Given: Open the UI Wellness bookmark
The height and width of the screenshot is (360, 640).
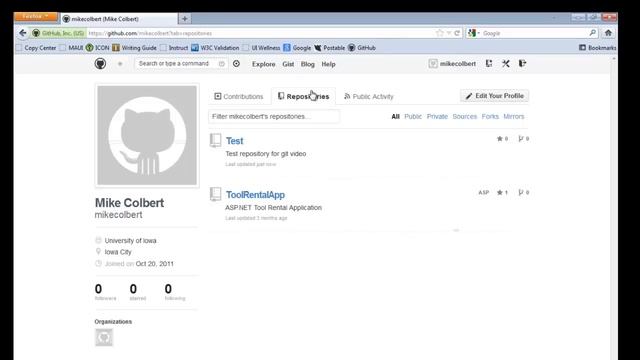Looking at the screenshot, I should pos(262,48).
